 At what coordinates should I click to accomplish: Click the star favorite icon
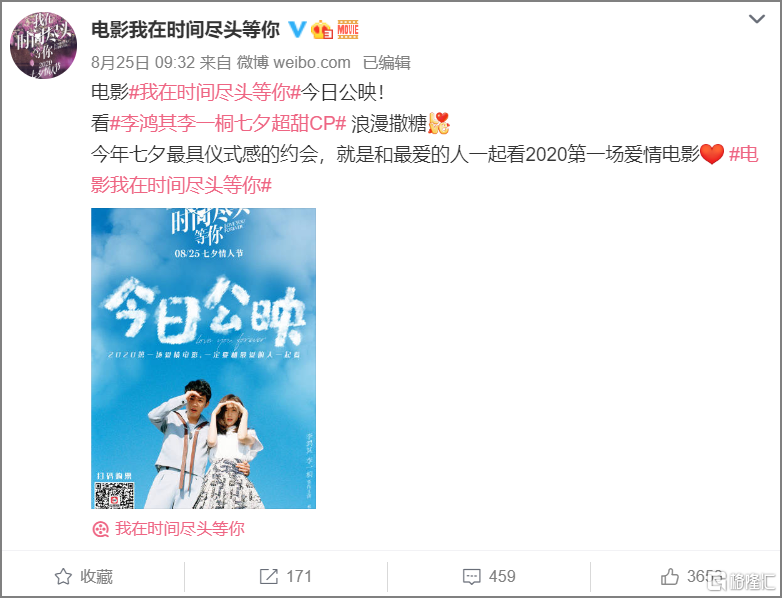(63, 576)
